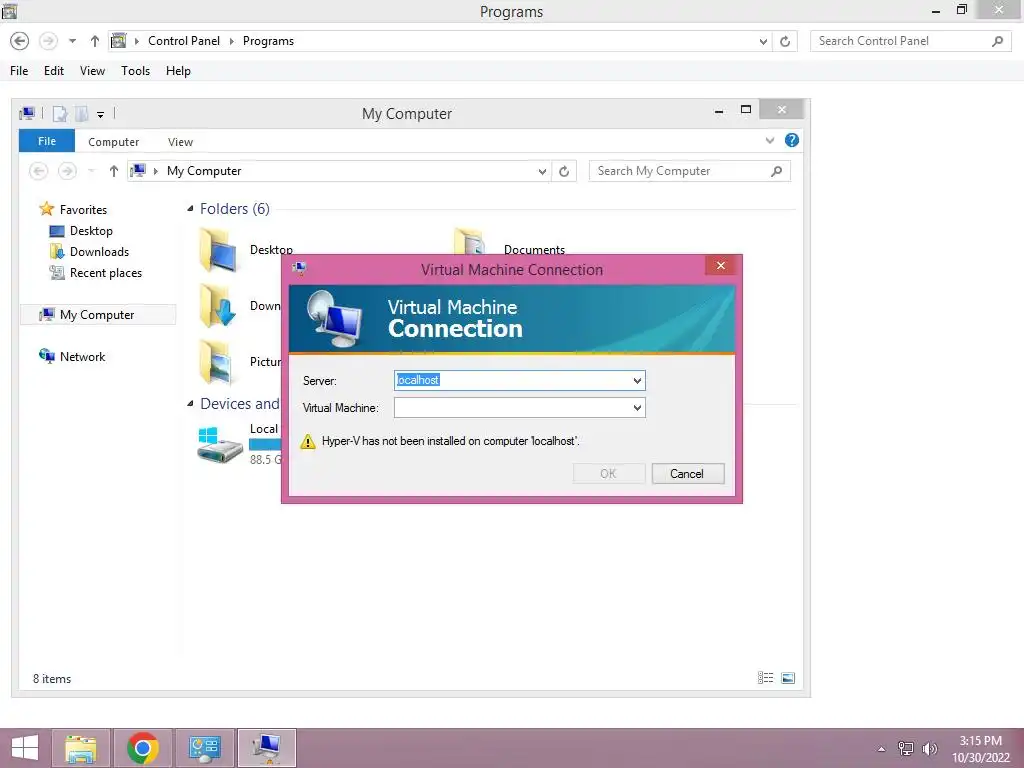The image size is (1024, 768).
Task: Select Network in navigation pane
Action: click(x=72, y=357)
